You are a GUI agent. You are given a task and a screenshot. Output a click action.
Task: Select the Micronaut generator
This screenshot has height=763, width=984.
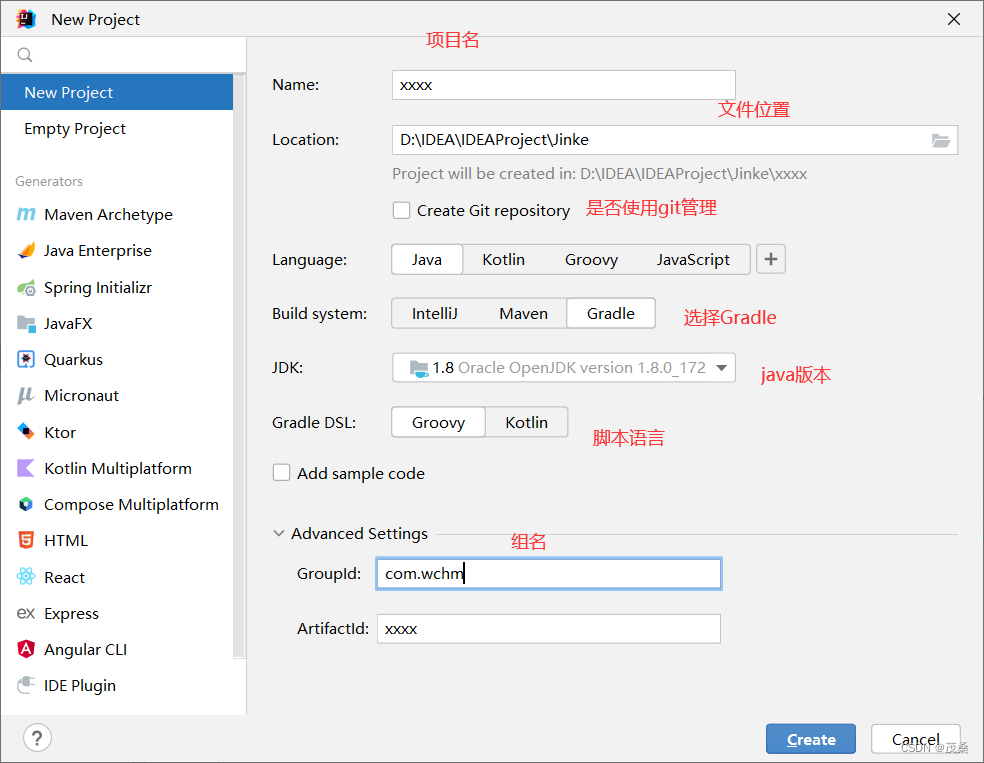[x=117, y=395]
